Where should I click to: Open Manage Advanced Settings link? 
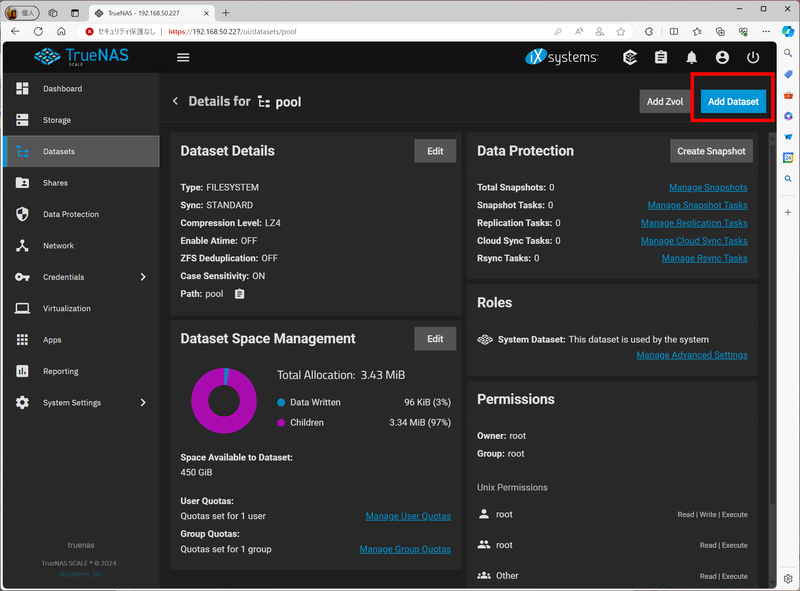tap(692, 355)
